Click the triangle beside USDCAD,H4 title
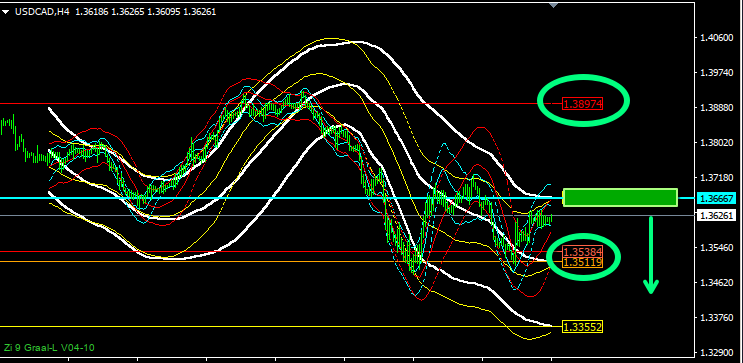 tap(6, 12)
